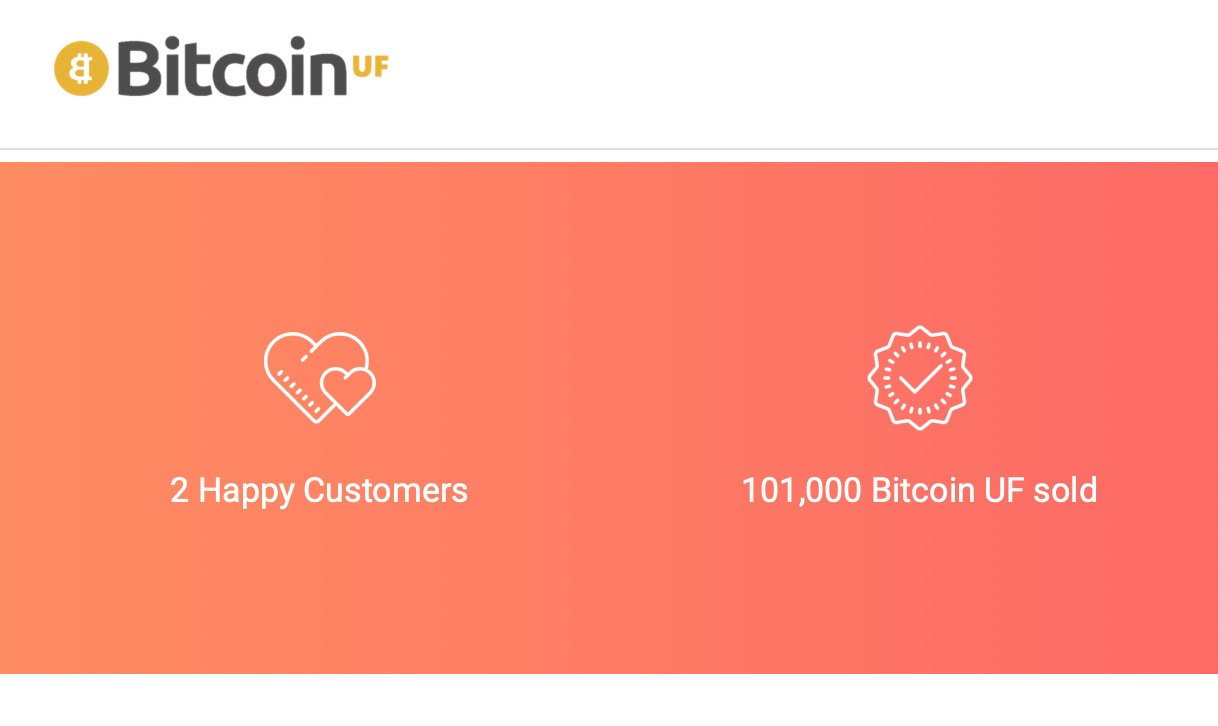Click the number 2 before Happy Customers
The height and width of the screenshot is (726, 1218).
pos(179,491)
